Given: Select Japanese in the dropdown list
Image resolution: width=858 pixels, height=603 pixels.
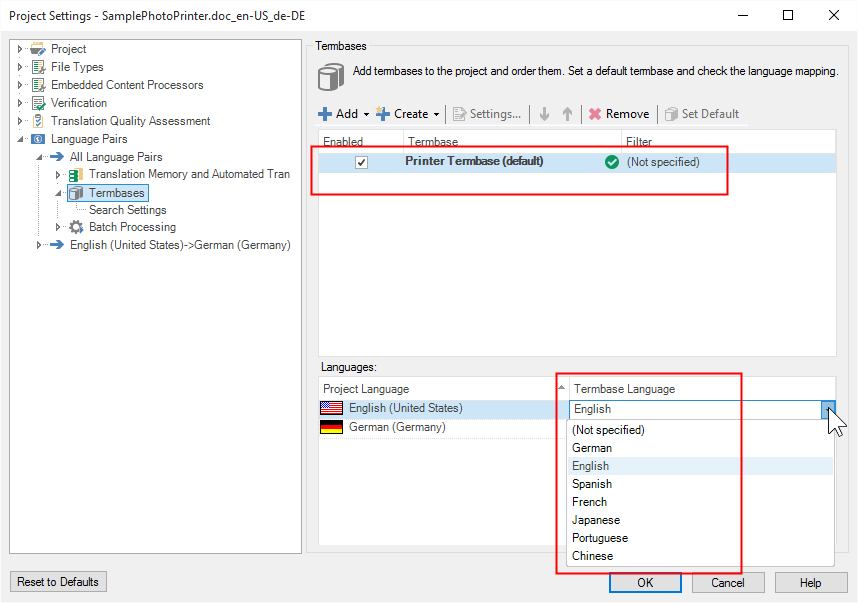Looking at the screenshot, I should click(596, 520).
